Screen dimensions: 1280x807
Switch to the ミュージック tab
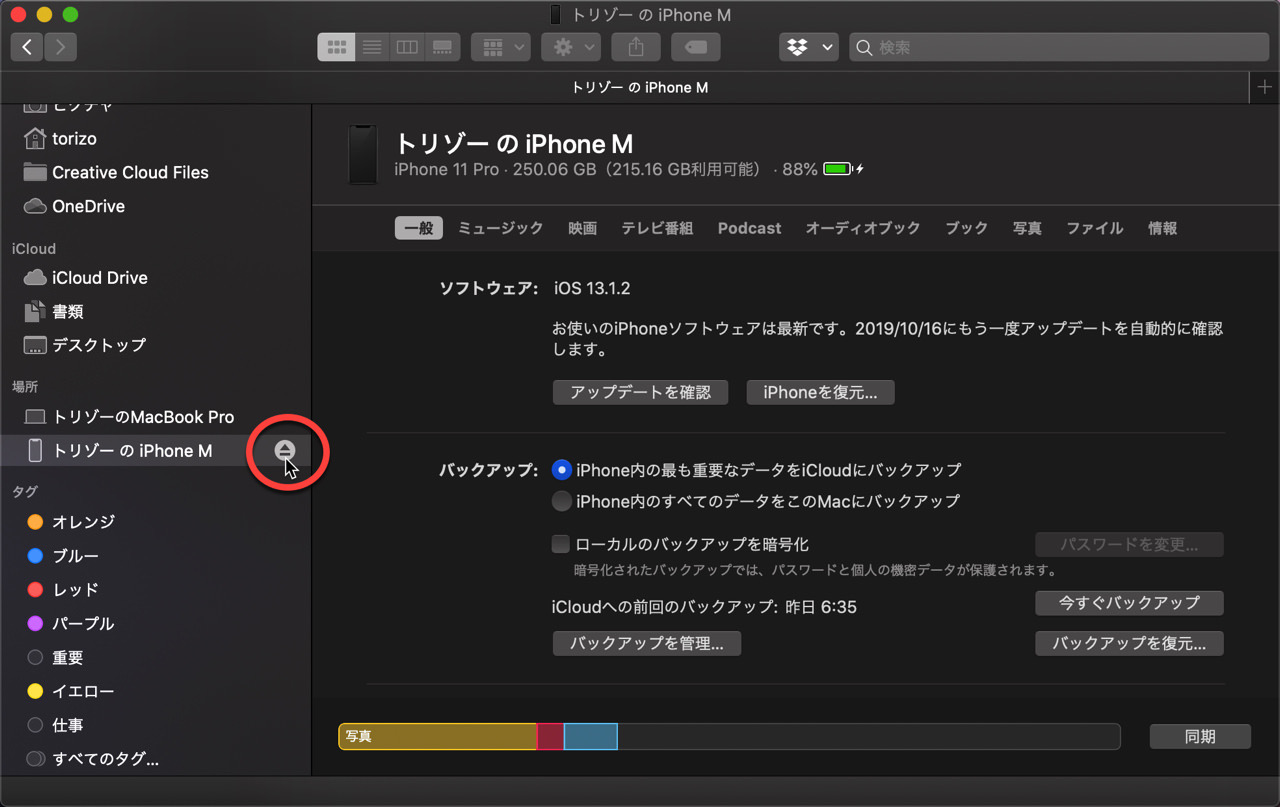pyautogui.click(x=500, y=228)
